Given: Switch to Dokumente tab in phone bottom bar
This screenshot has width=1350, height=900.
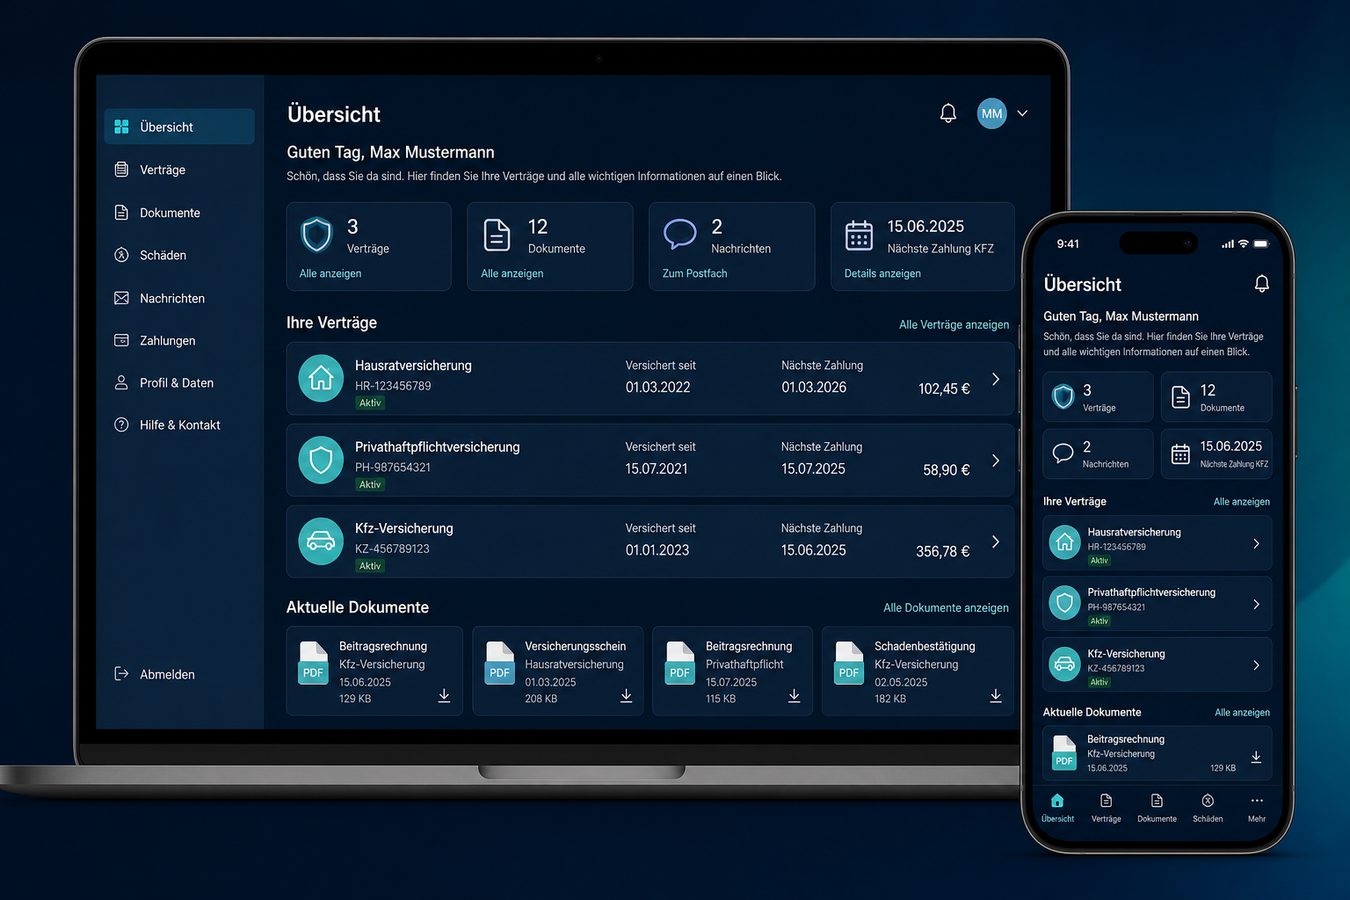Looking at the screenshot, I should [x=1157, y=808].
